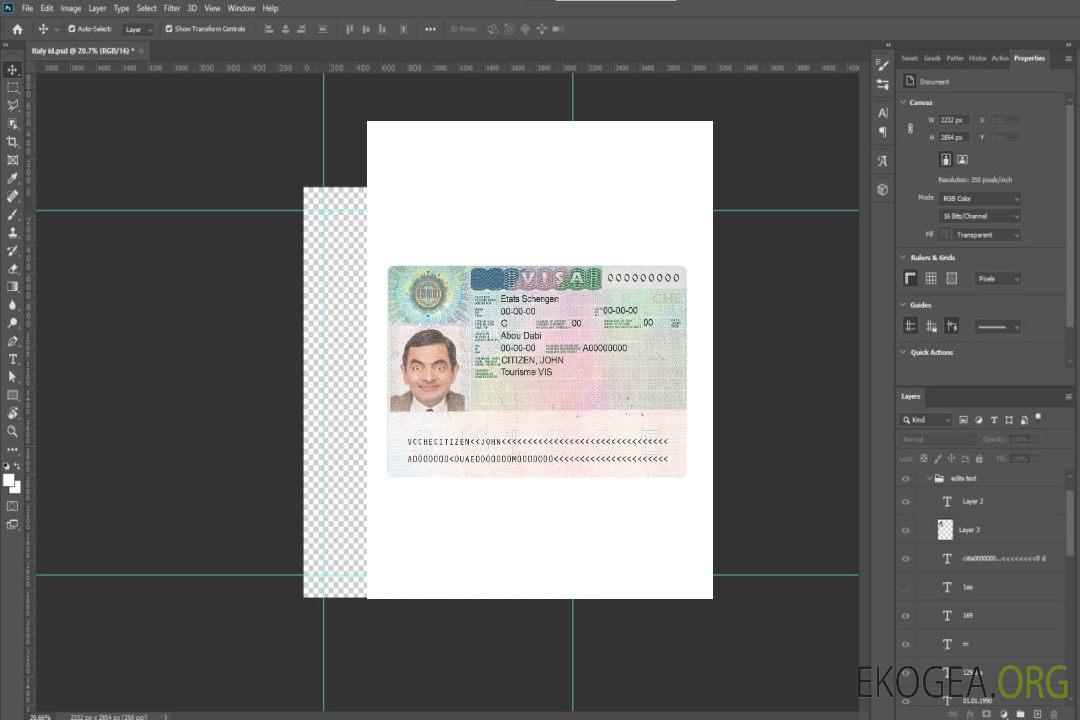The height and width of the screenshot is (720, 1080).
Task: Open the Auto-Select Layer dropdown
Action: tap(138, 30)
